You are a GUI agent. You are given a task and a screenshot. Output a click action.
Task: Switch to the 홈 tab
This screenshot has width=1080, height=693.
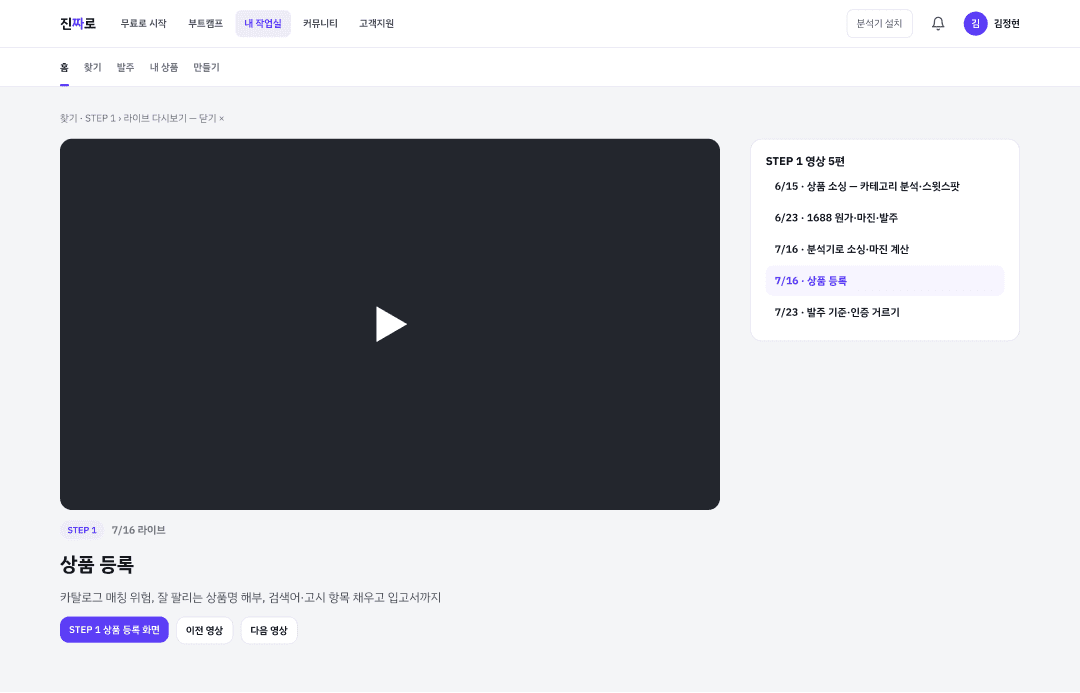pos(64,68)
